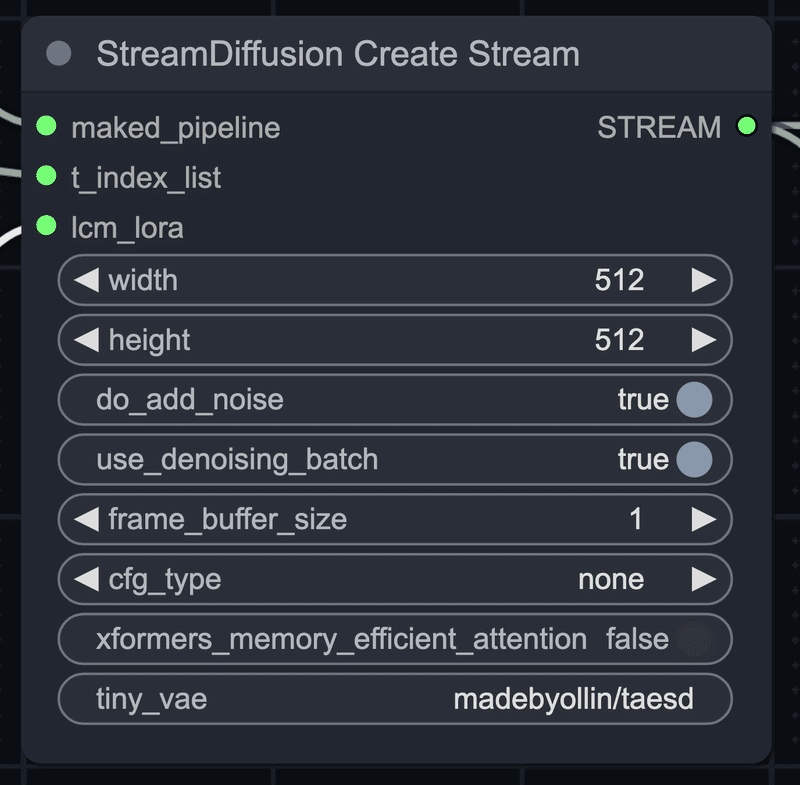The height and width of the screenshot is (785, 800).
Task: Click the t_index_list input connector
Action: point(48,175)
